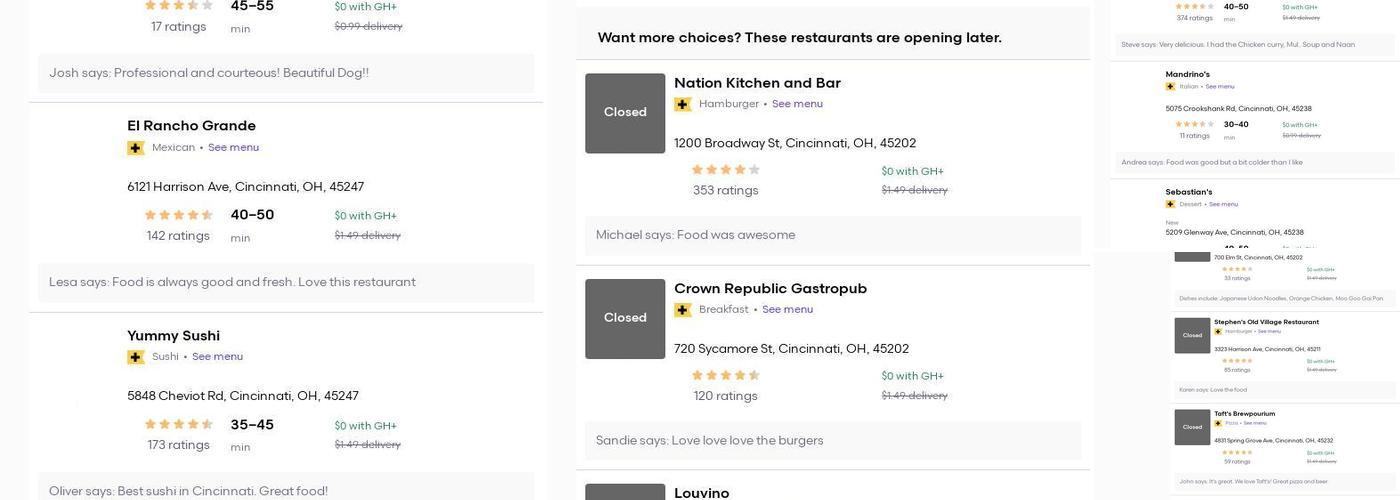
Task: Click the GH+ badge under Nation Kitchen and Bar
Action: [x=683, y=104]
